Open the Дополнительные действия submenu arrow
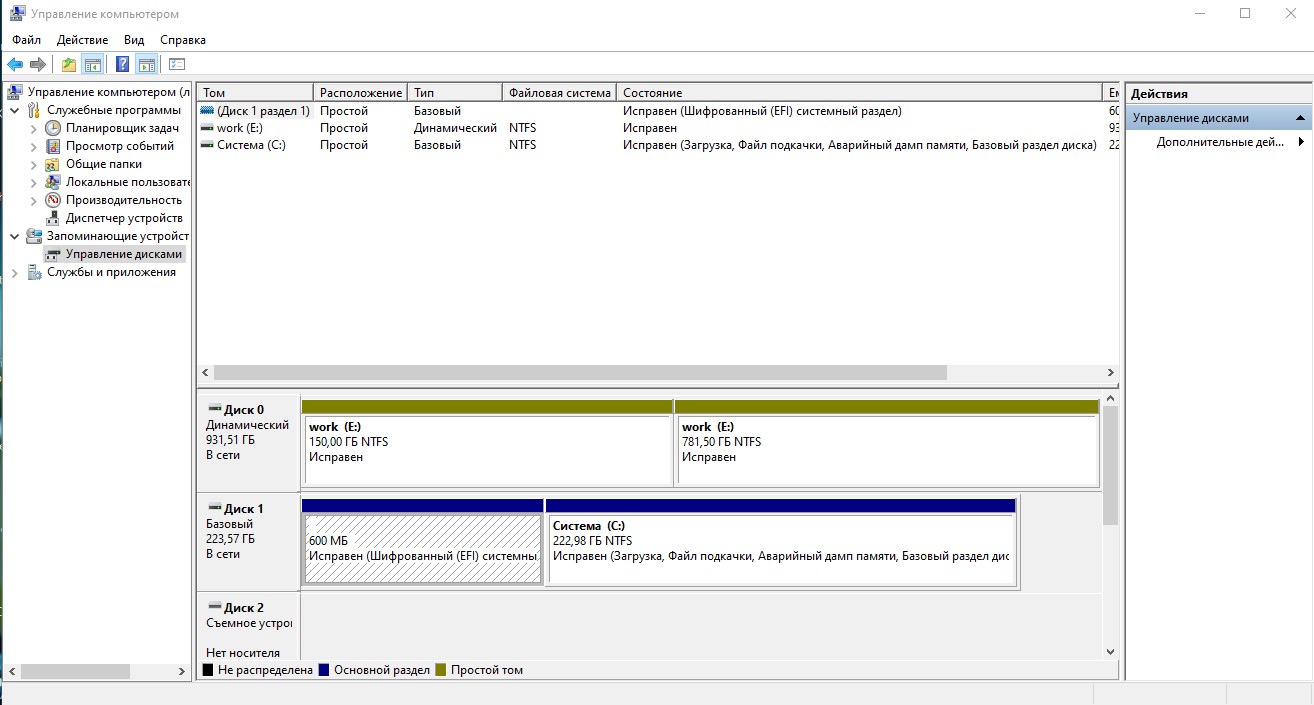This screenshot has height=705, width=1314. (1301, 142)
